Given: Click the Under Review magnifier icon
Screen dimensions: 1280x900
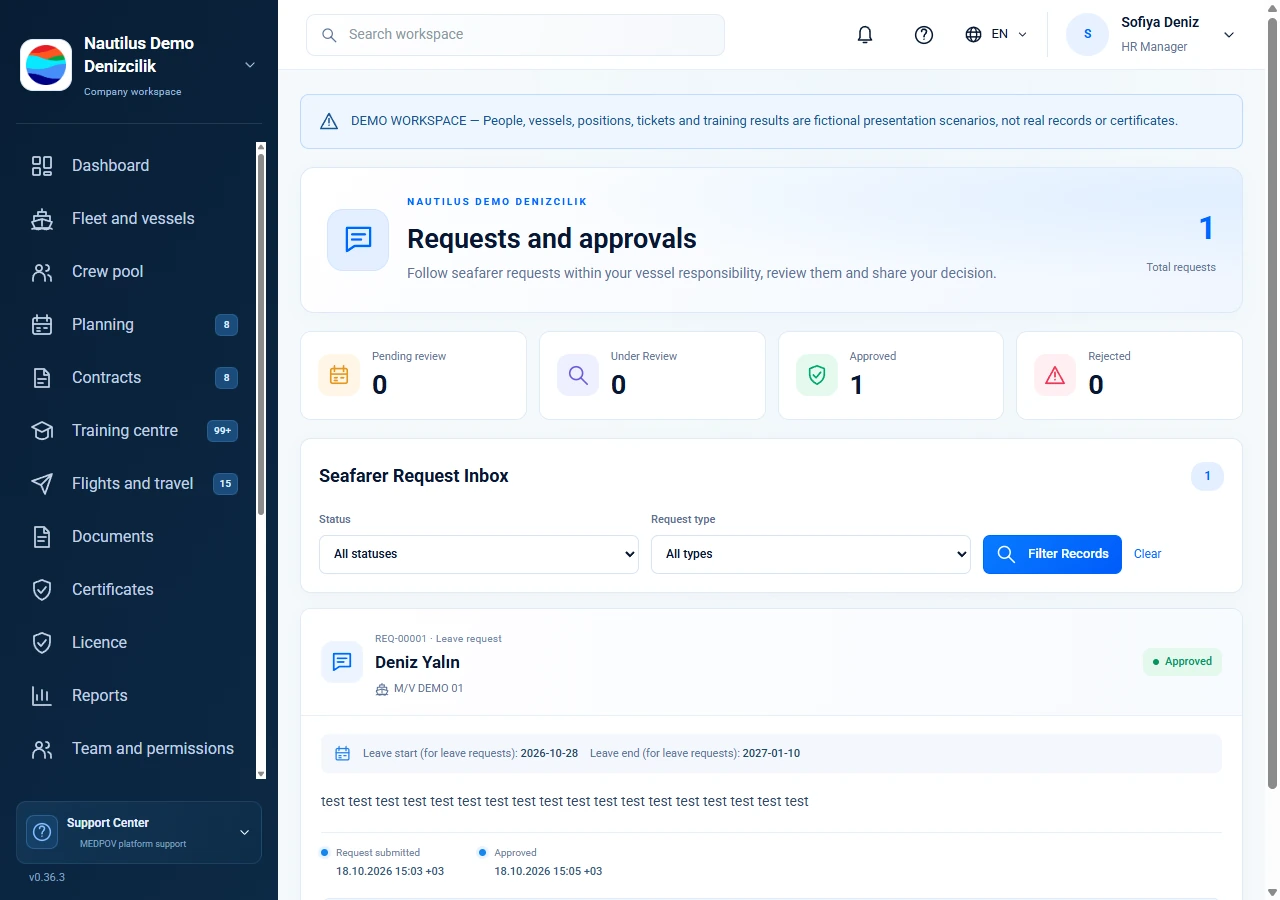Looking at the screenshot, I should coord(578,375).
